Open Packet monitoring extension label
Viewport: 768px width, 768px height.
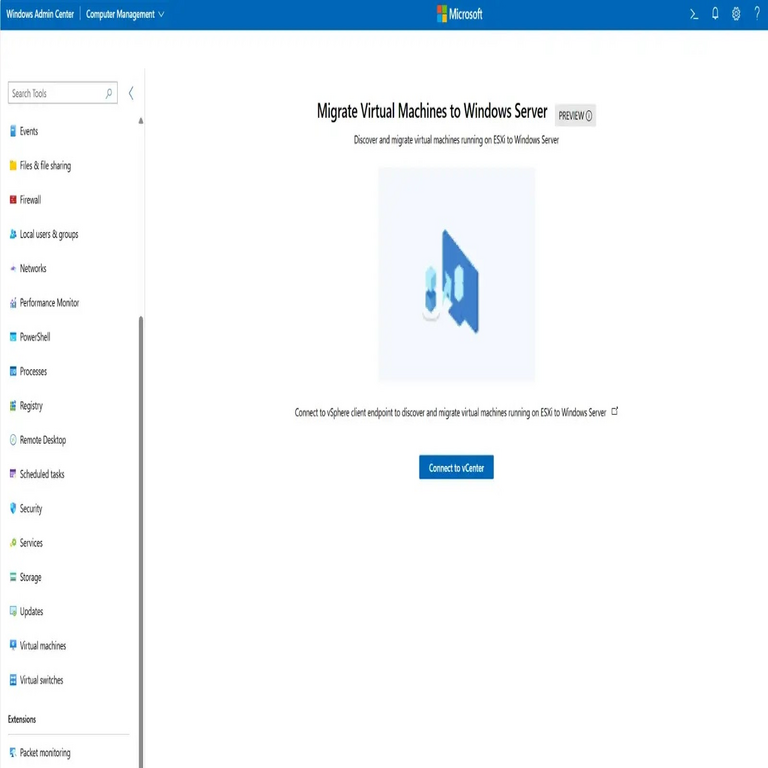[x=45, y=753]
